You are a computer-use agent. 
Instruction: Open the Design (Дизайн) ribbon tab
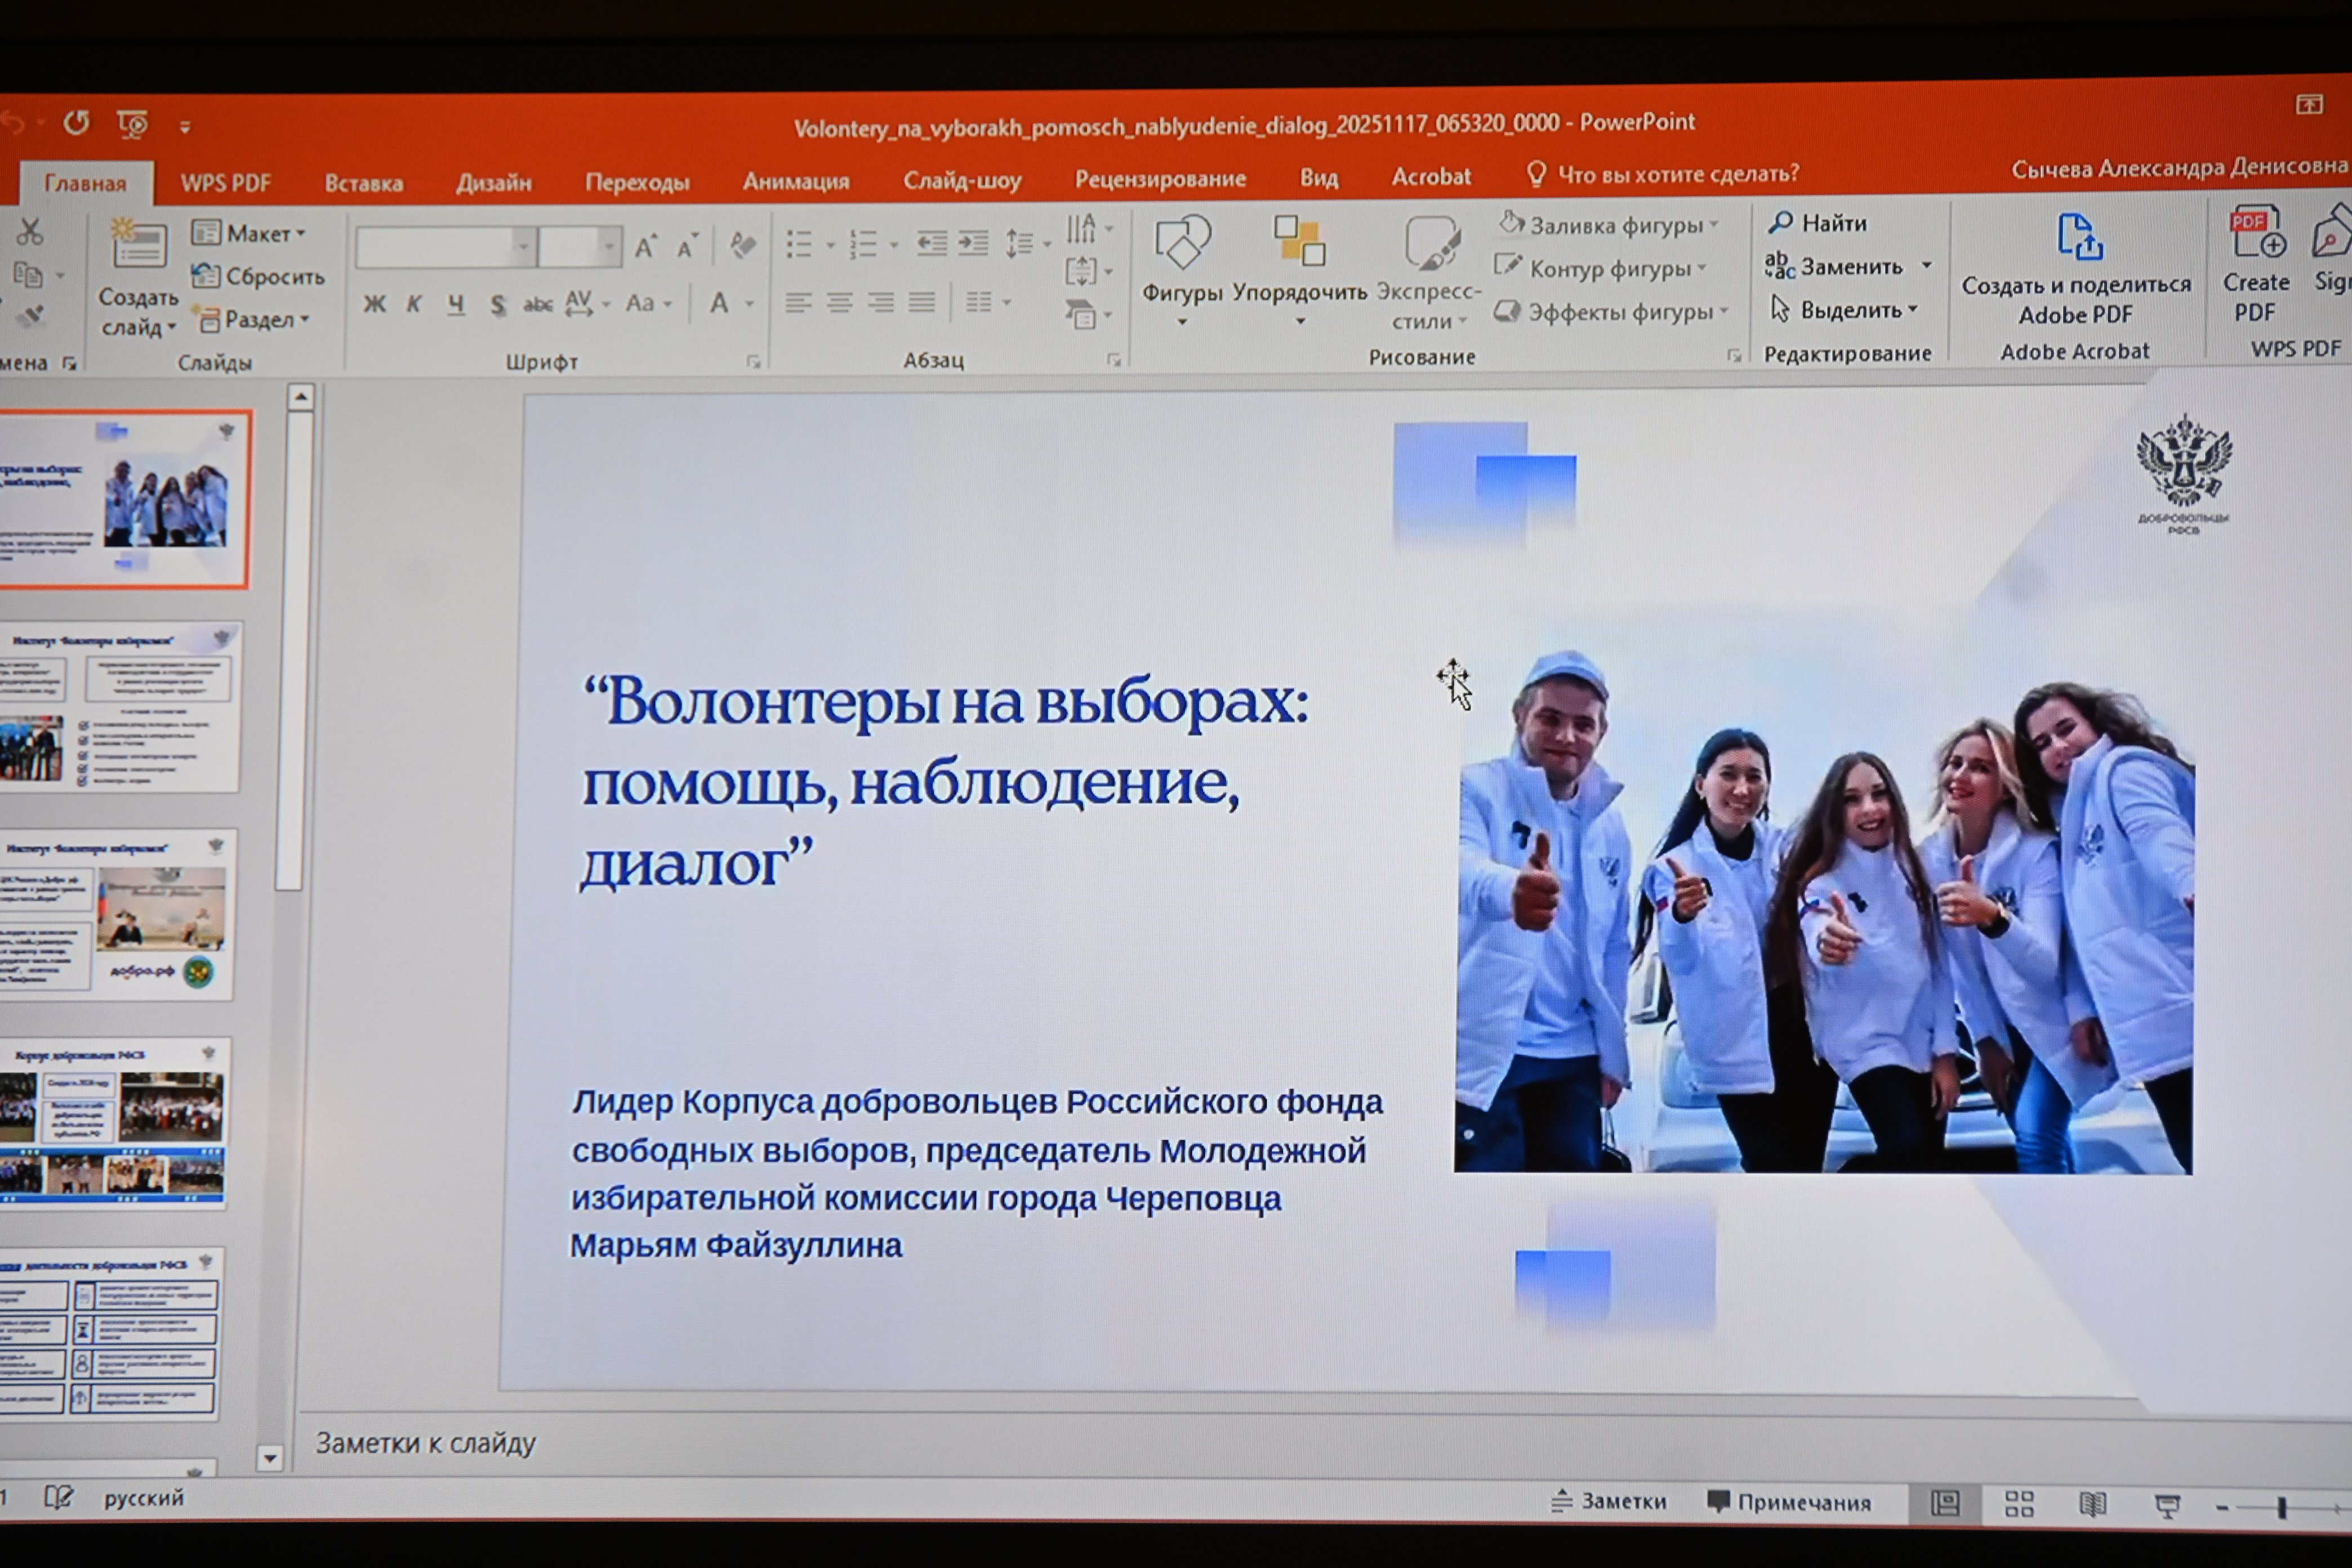(x=493, y=182)
